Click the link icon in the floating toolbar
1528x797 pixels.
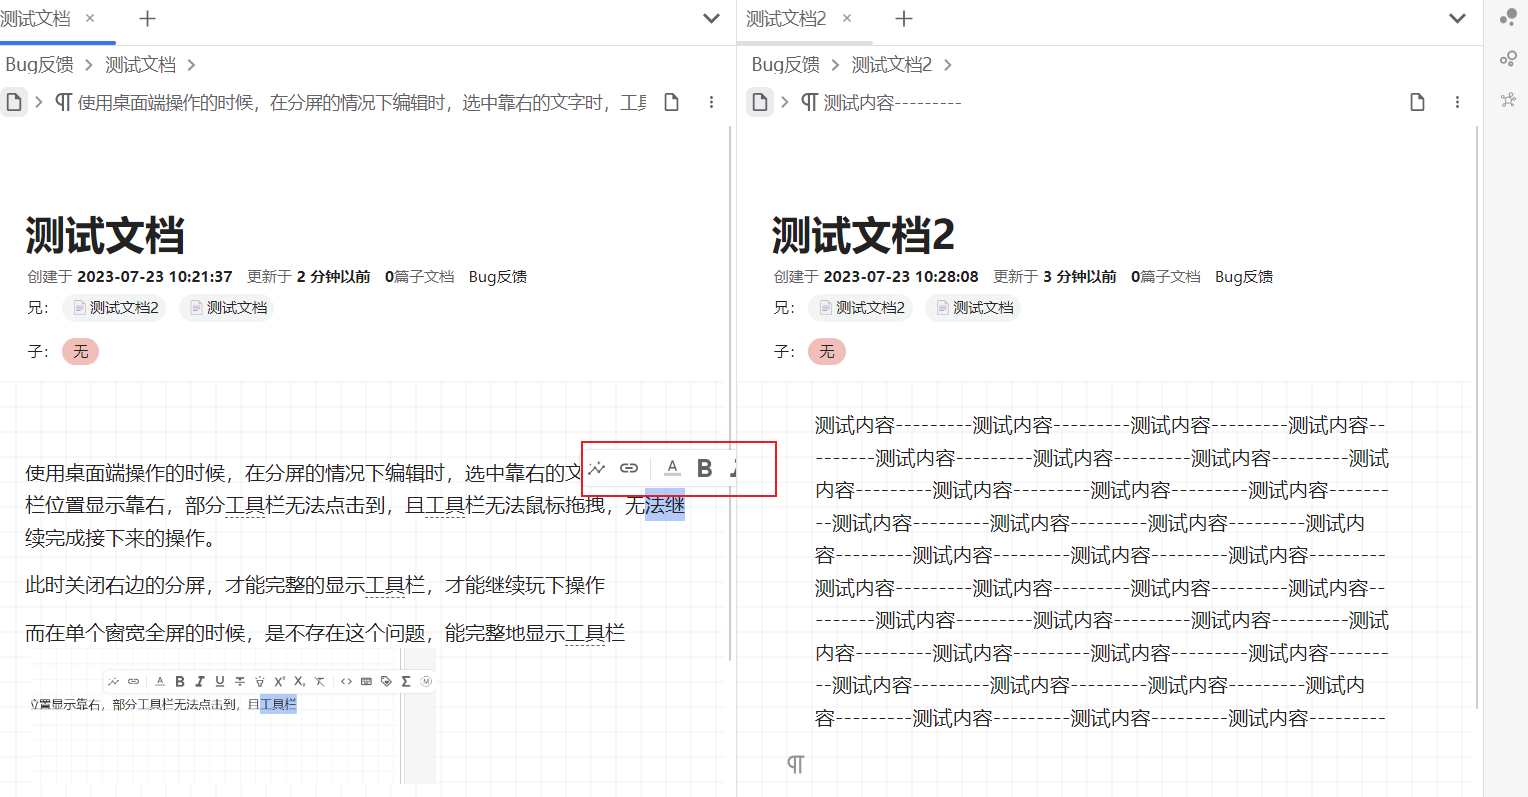click(x=629, y=468)
